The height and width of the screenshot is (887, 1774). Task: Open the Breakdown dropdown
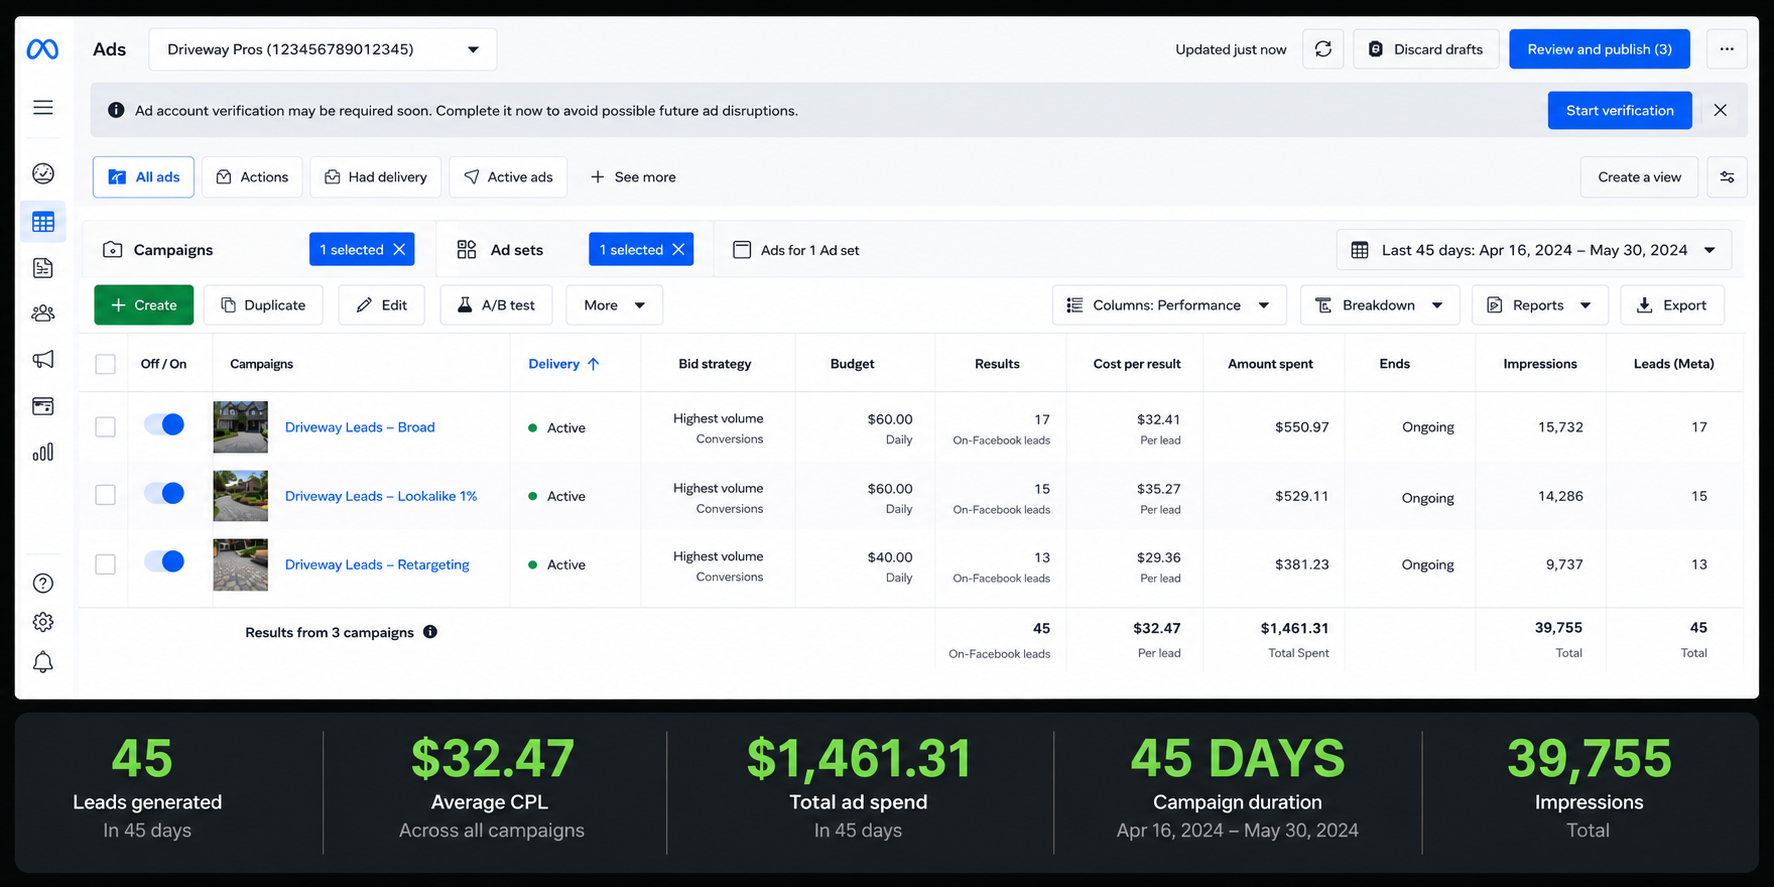pyautogui.click(x=1380, y=305)
